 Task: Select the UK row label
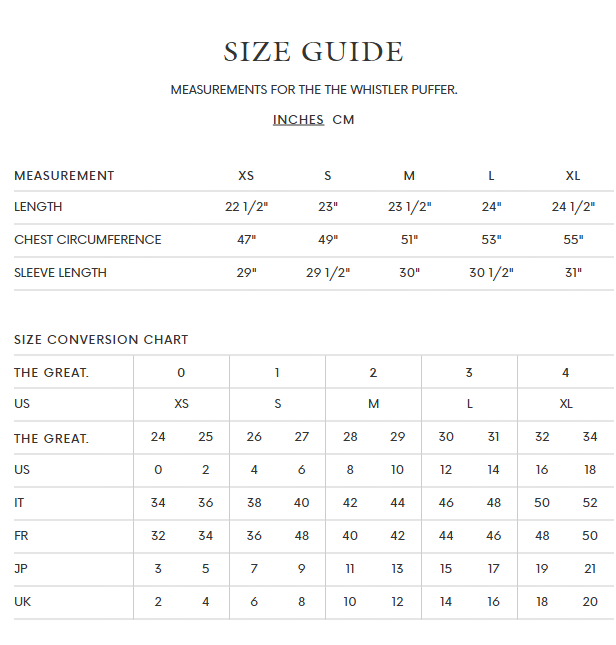point(21,602)
